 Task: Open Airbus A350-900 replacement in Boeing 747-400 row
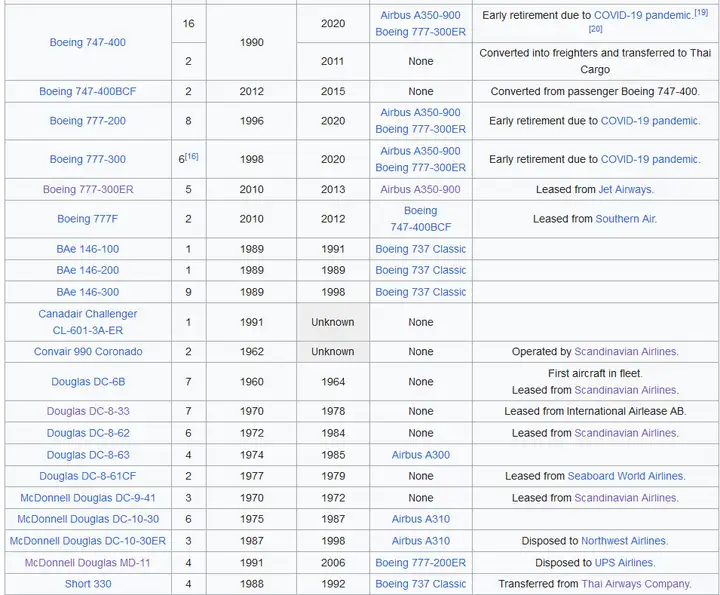[420, 15]
